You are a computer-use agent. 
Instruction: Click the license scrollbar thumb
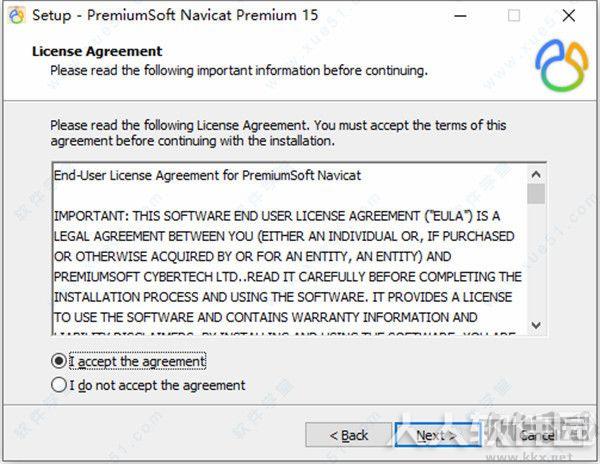coord(536,194)
